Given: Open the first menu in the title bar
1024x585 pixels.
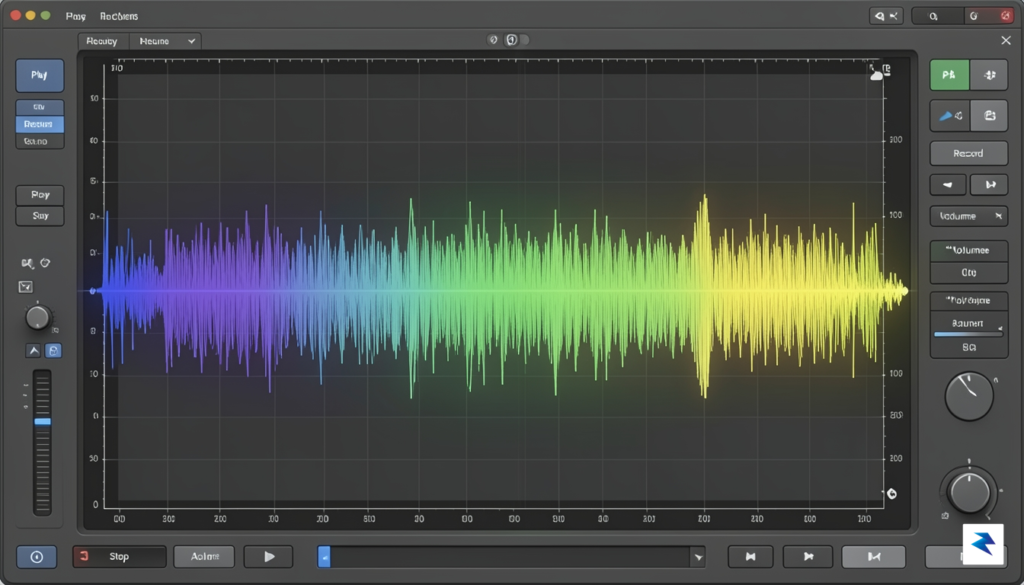Looking at the screenshot, I should 76,16.
